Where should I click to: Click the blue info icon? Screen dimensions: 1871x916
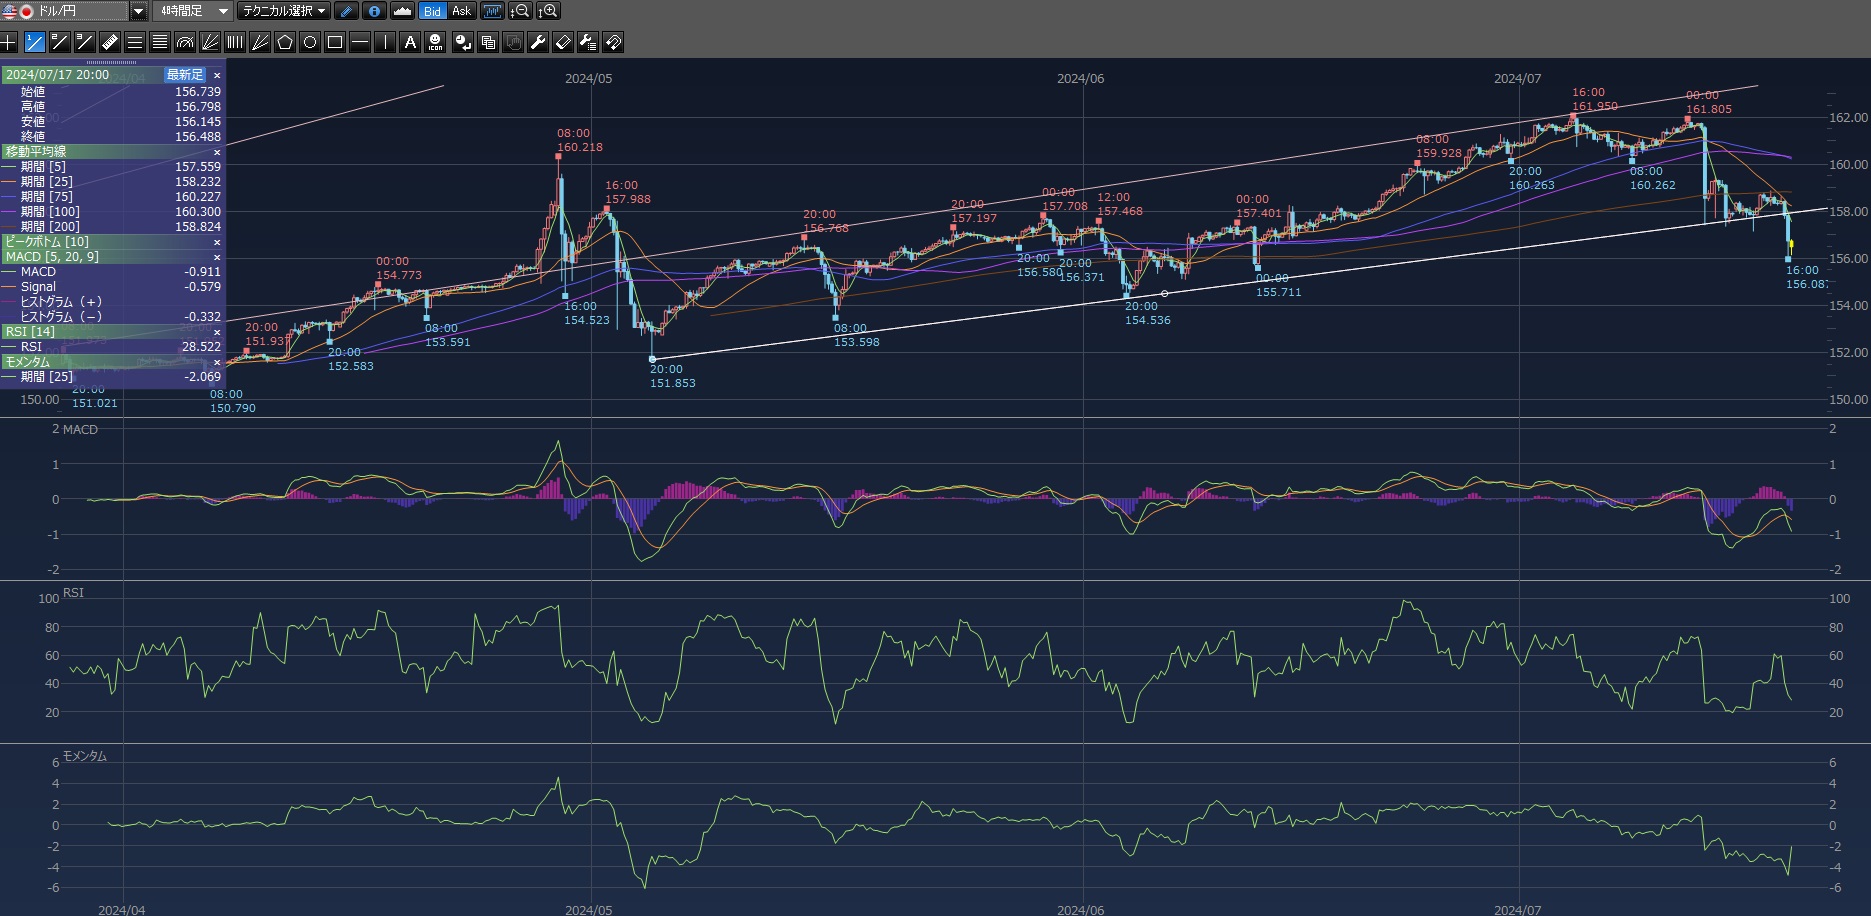(x=374, y=11)
